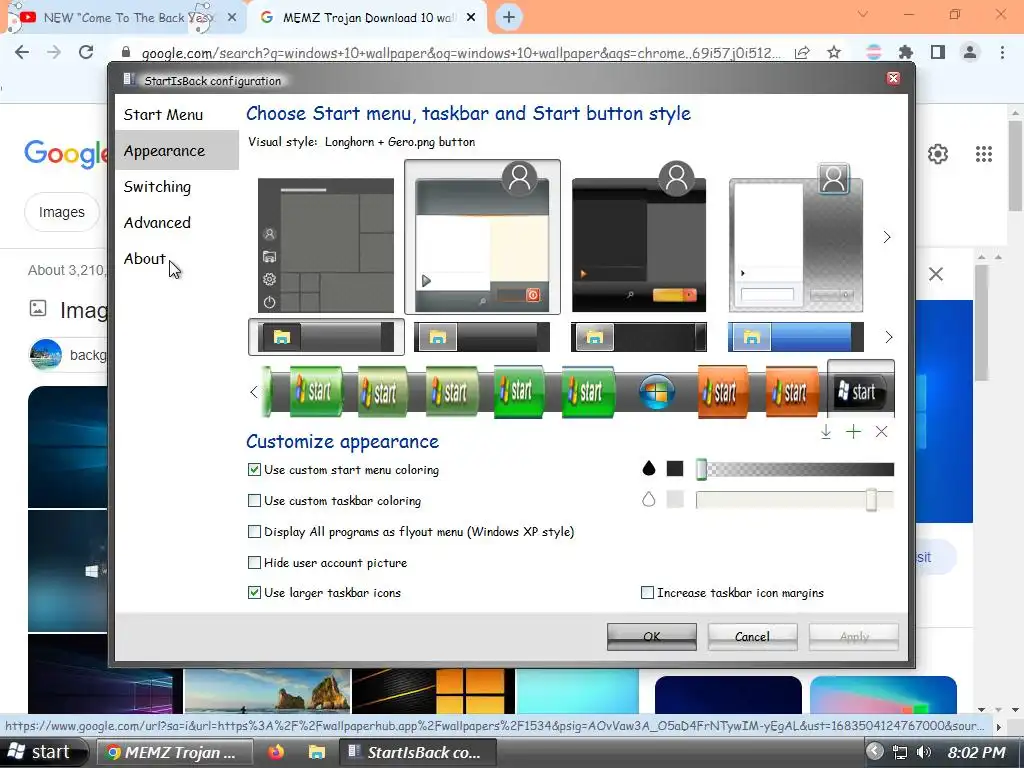This screenshot has width=1024, height=768.
Task: Open the Chrome Extensions puzzle icon
Action: point(906,52)
